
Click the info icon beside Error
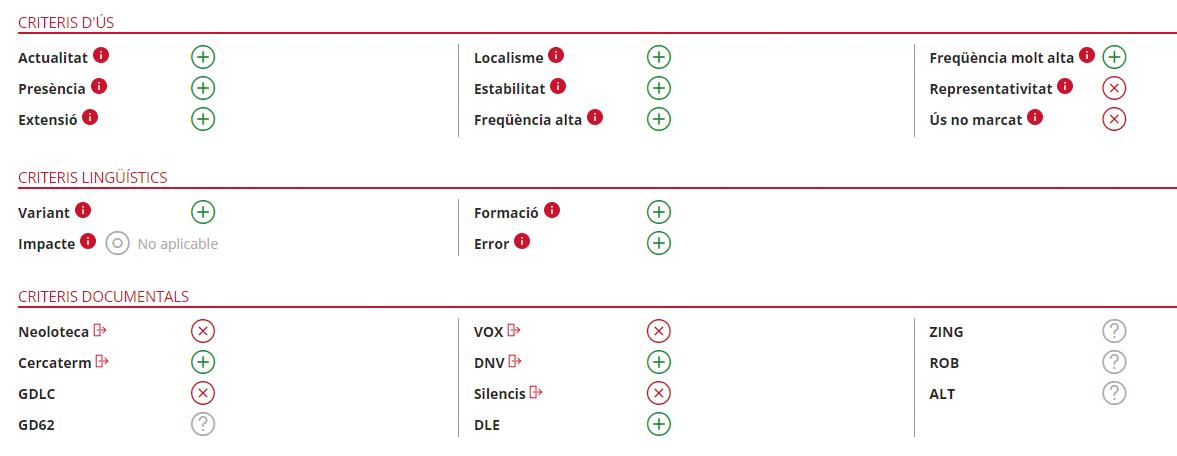(x=522, y=242)
